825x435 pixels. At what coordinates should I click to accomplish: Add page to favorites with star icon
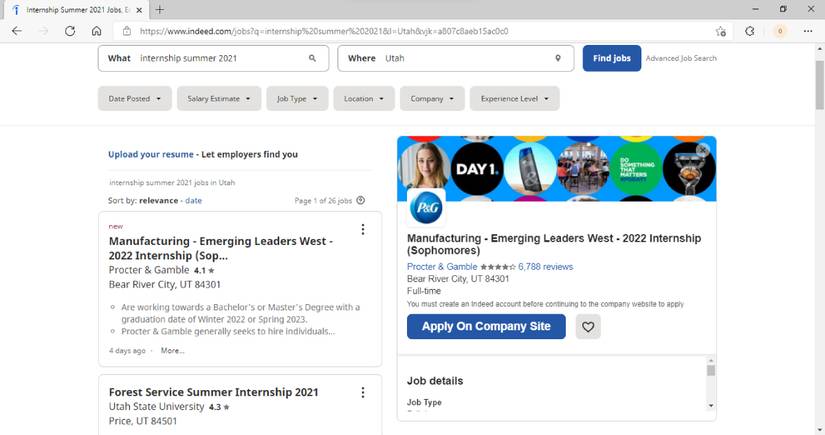721,31
